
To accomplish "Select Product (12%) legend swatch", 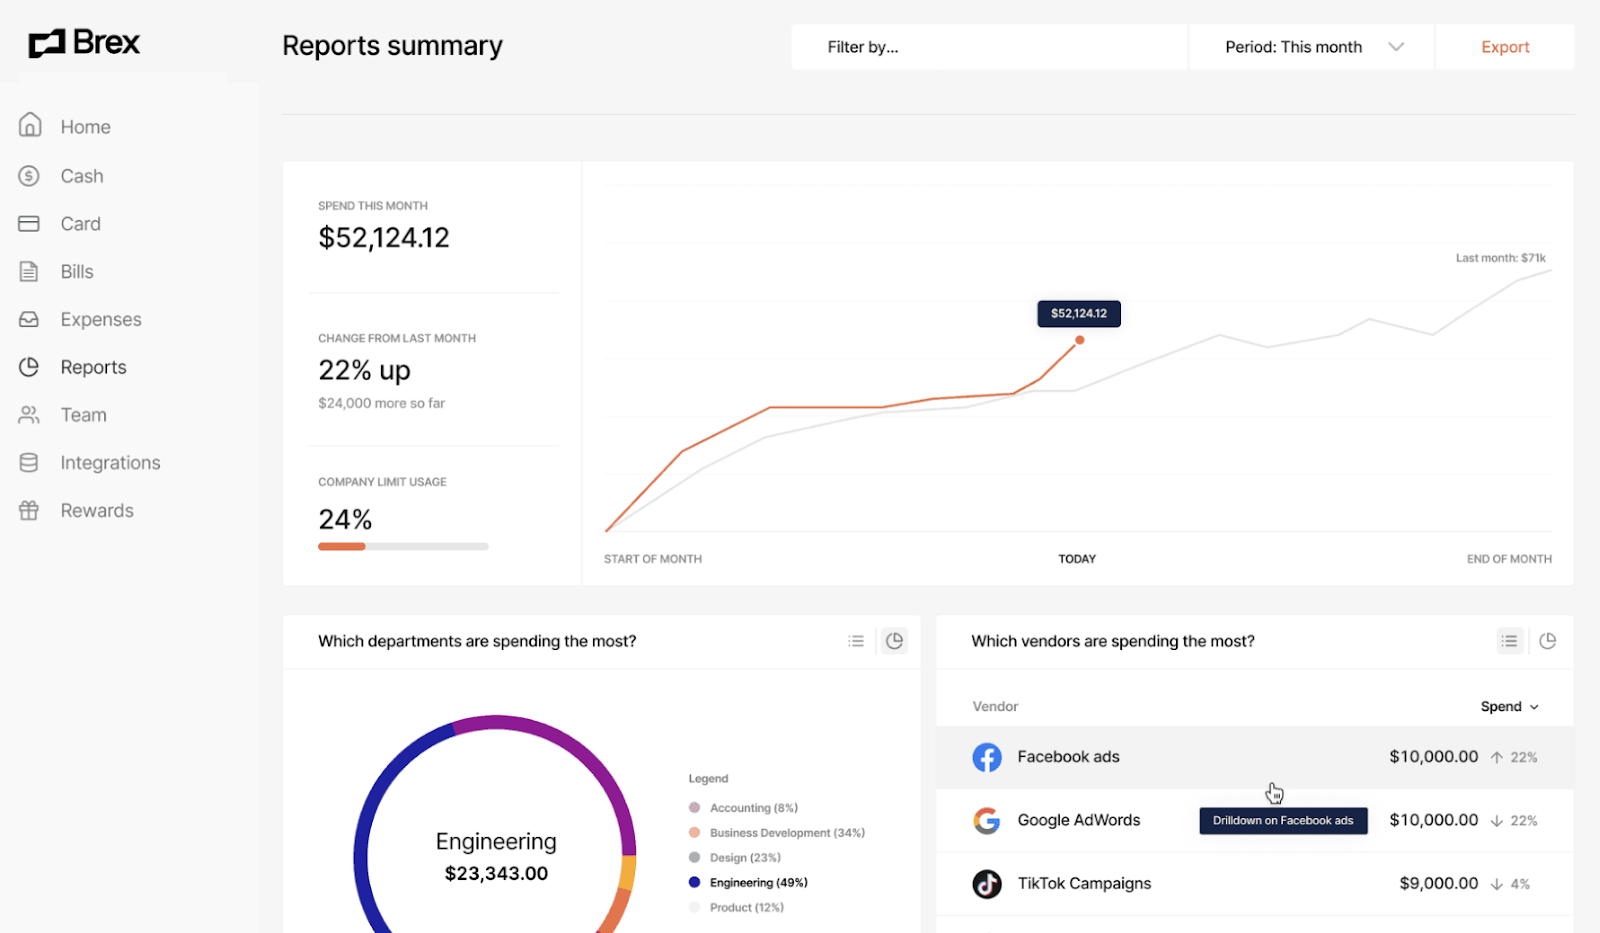I will 694,907.
